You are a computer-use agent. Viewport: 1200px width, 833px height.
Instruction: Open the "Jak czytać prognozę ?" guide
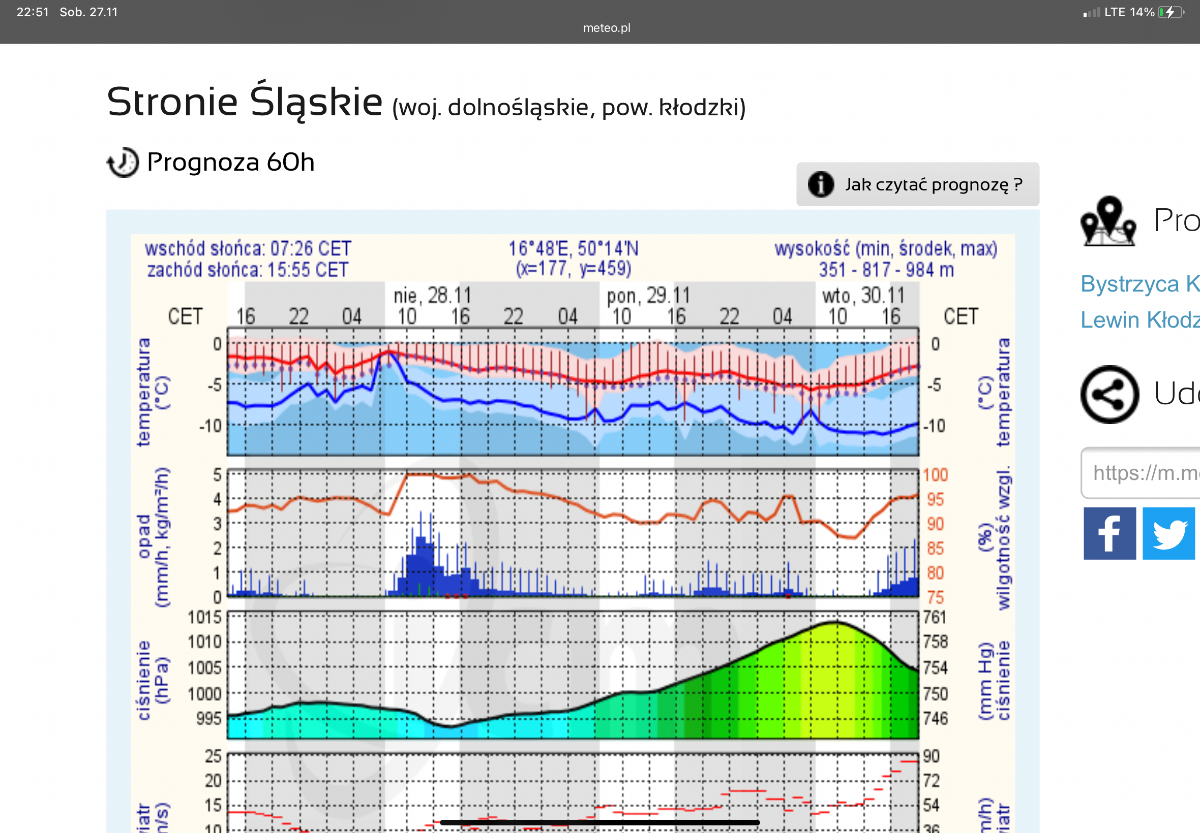[x=918, y=185]
